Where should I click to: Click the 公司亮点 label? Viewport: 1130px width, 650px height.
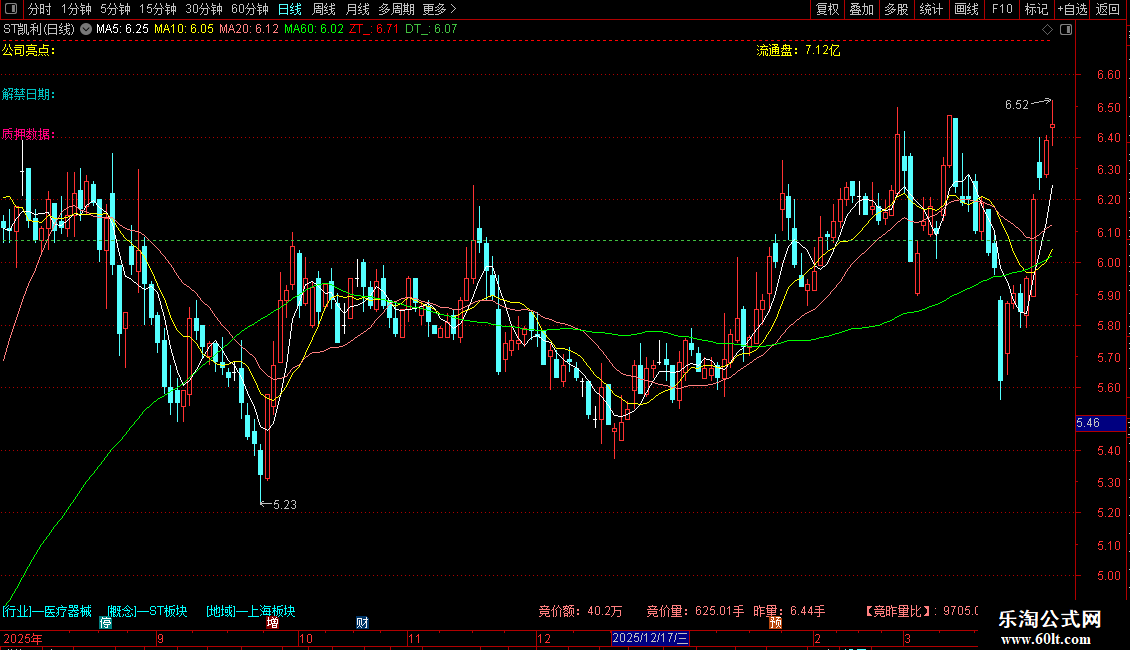(x=28, y=50)
